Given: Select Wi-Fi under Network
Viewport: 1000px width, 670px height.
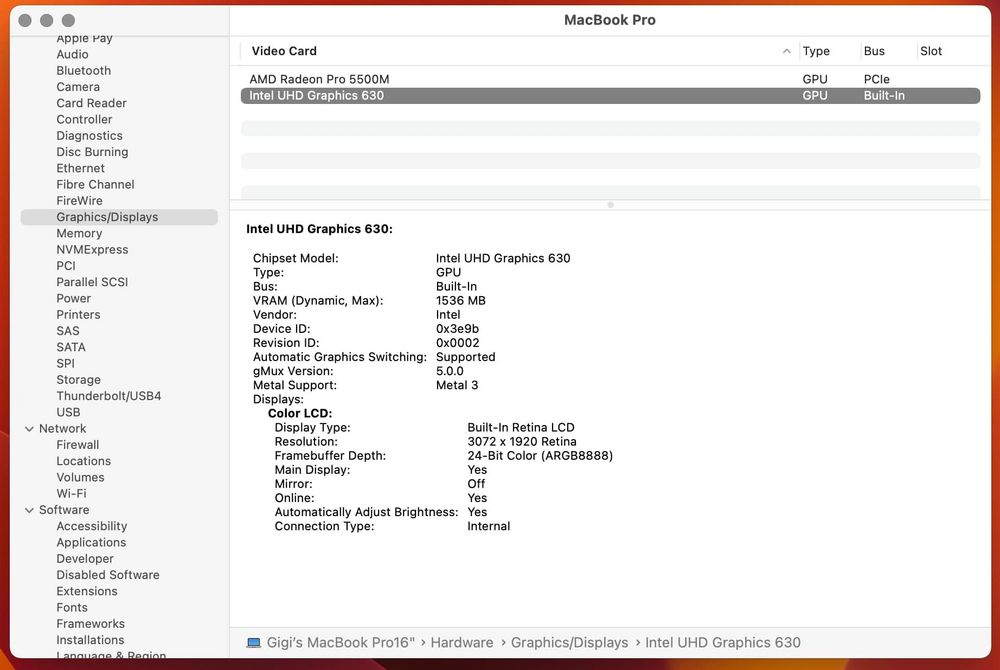Looking at the screenshot, I should pyautogui.click(x=71, y=493).
